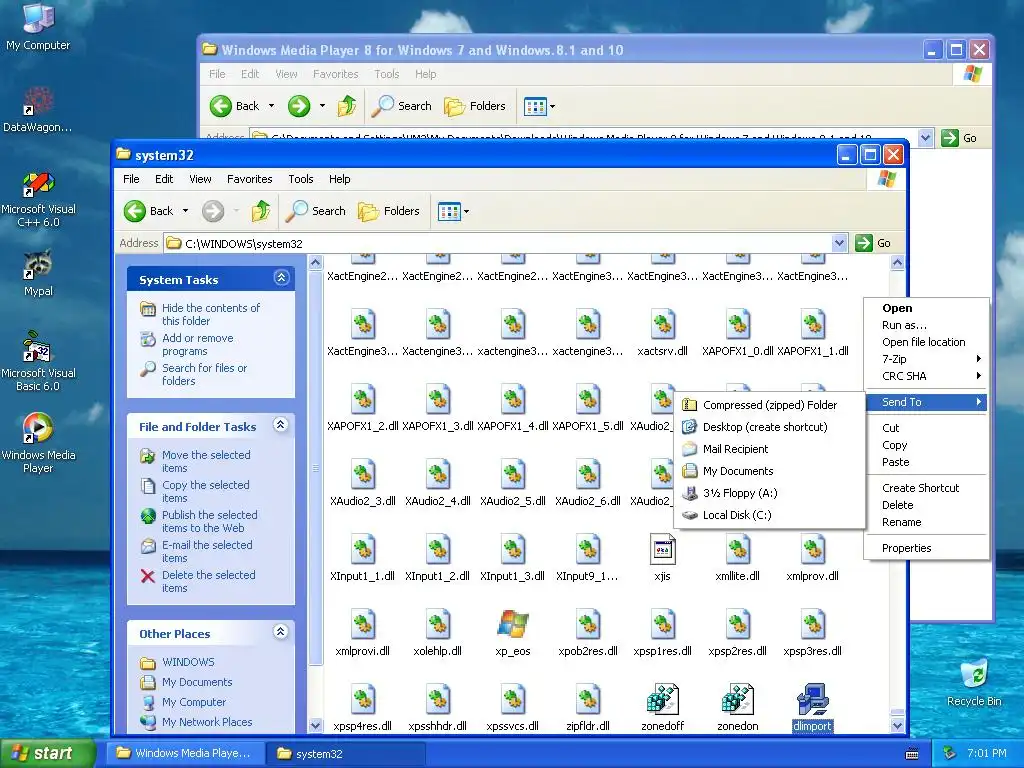
Task: Click Add or remove programs link
Action: point(197,344)
